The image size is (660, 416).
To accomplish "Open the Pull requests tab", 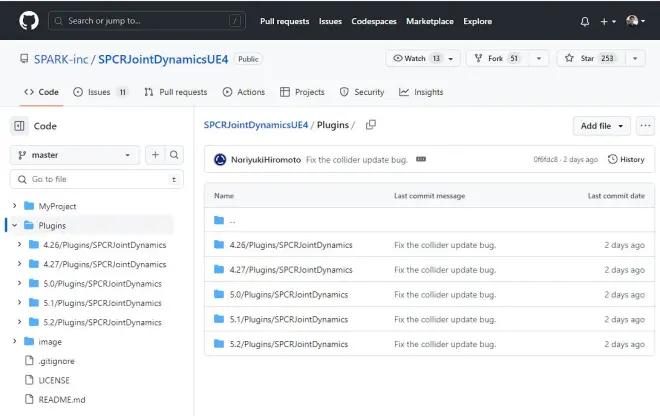I will [x=176, y=92].
